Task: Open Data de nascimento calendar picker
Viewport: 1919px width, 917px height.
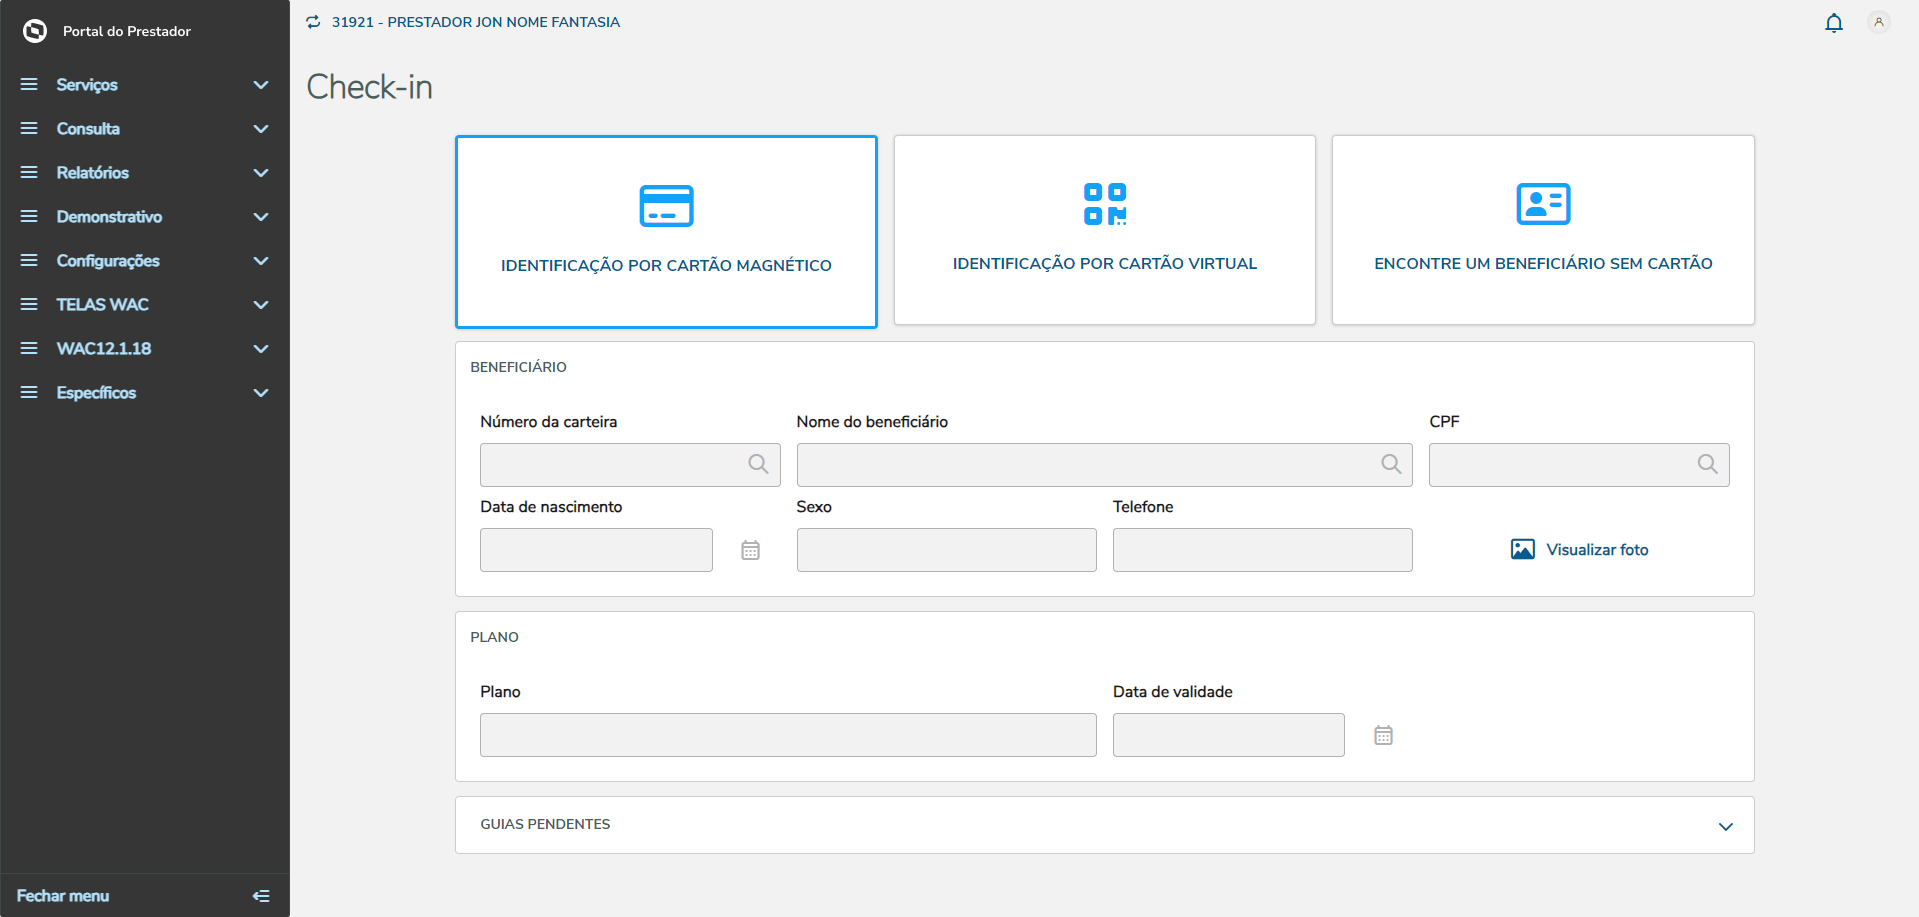Action: point(750,550)
